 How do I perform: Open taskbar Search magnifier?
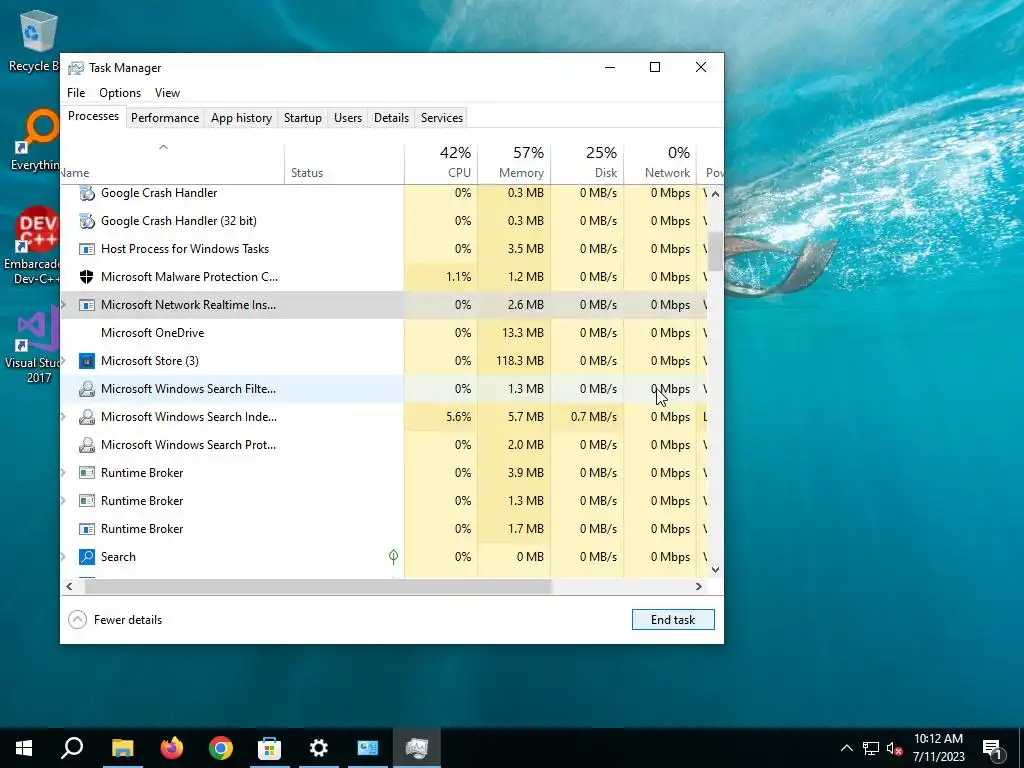coord(72,748)
